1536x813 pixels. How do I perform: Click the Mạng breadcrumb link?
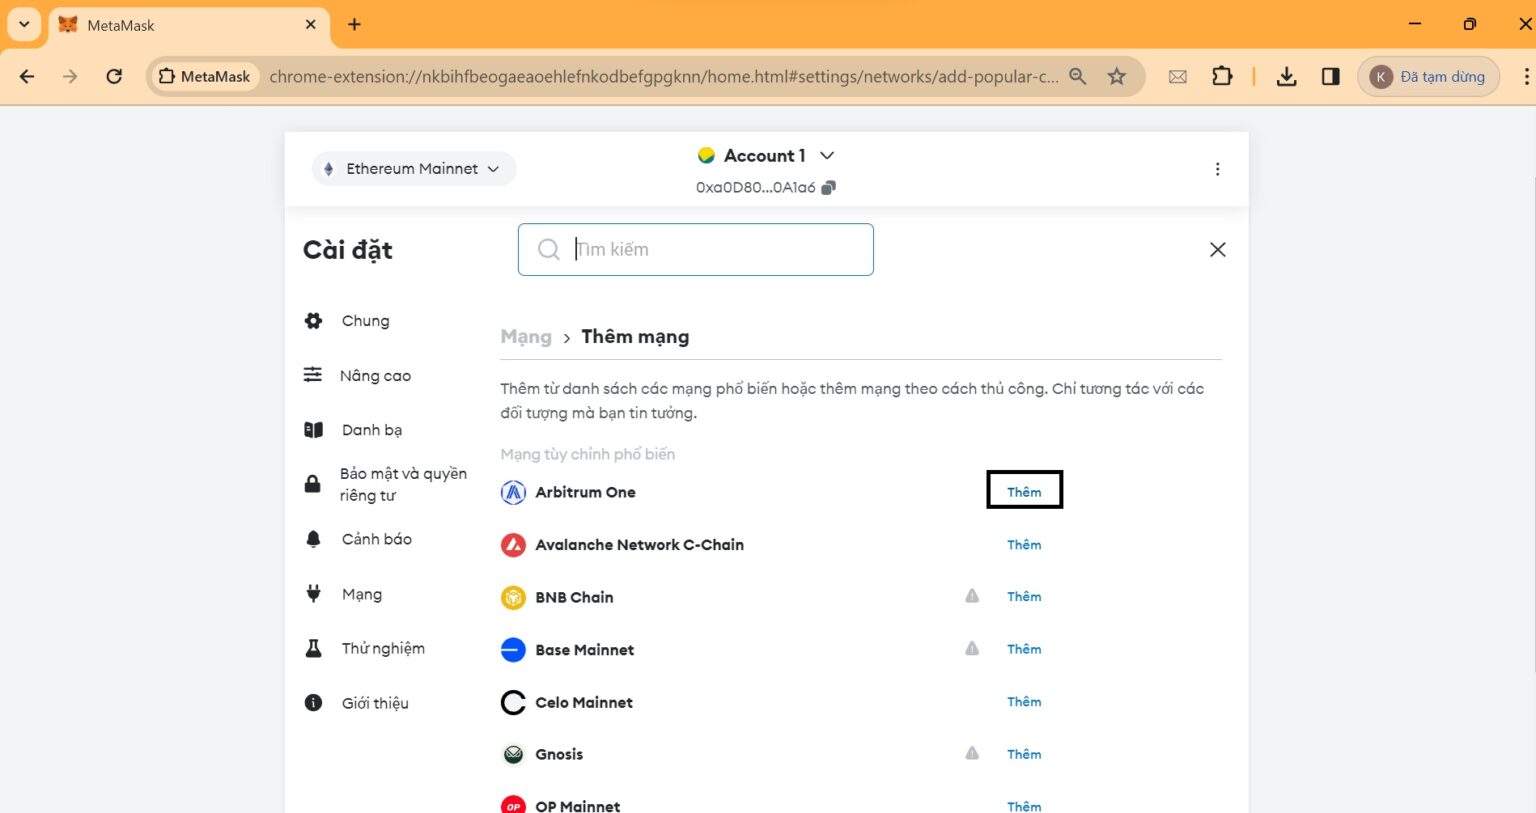(x=526, y=337)
